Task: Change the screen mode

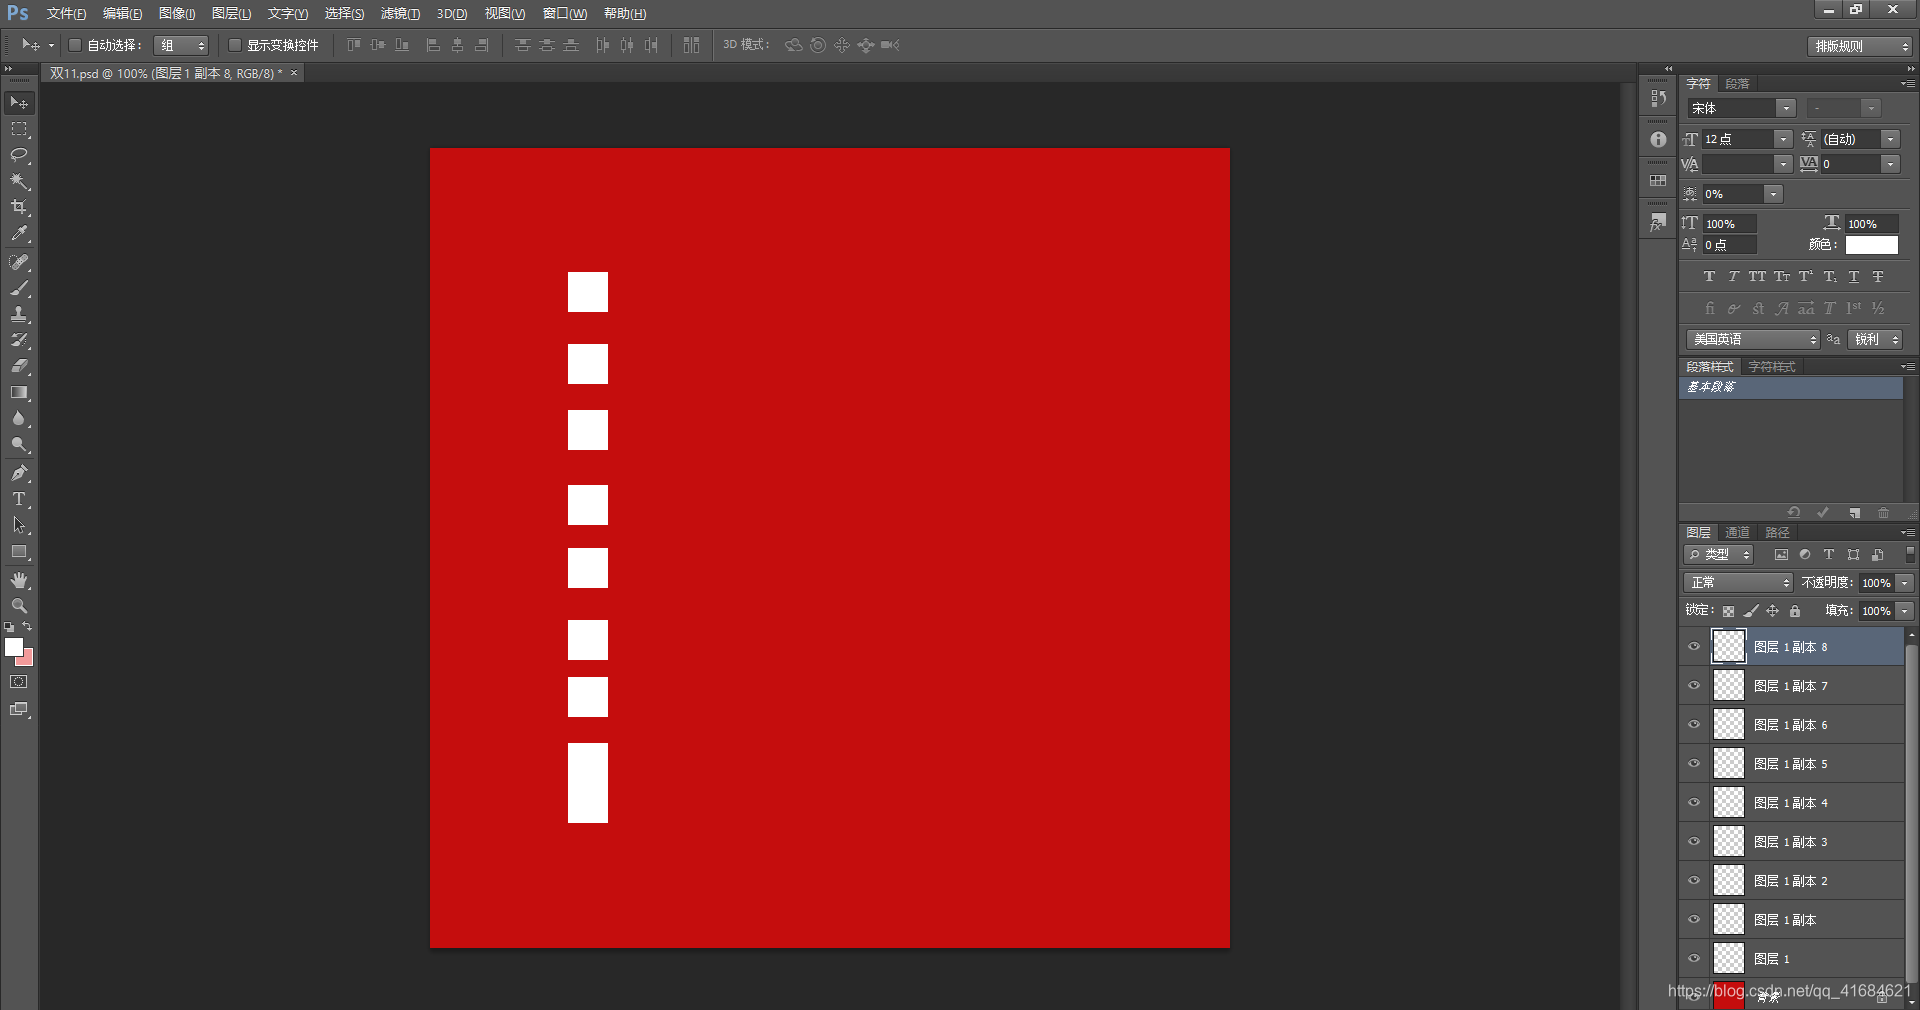Action: (x=19, y=709)
